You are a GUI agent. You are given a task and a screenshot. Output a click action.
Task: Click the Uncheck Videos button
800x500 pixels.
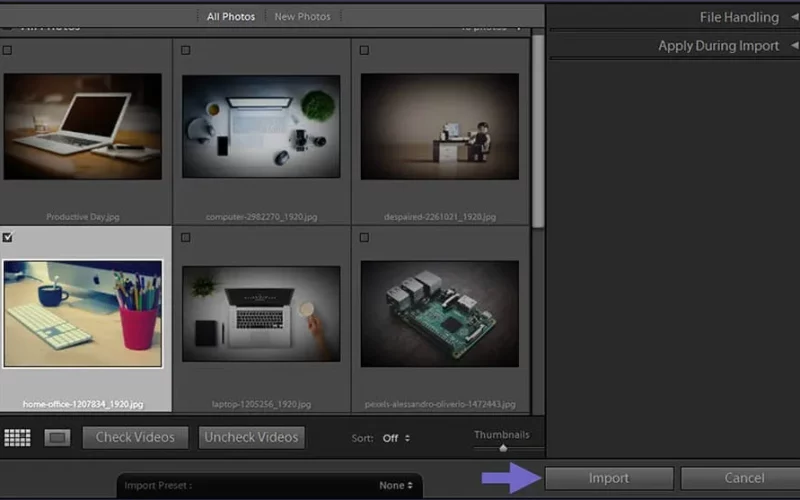[x=252, y=438]
